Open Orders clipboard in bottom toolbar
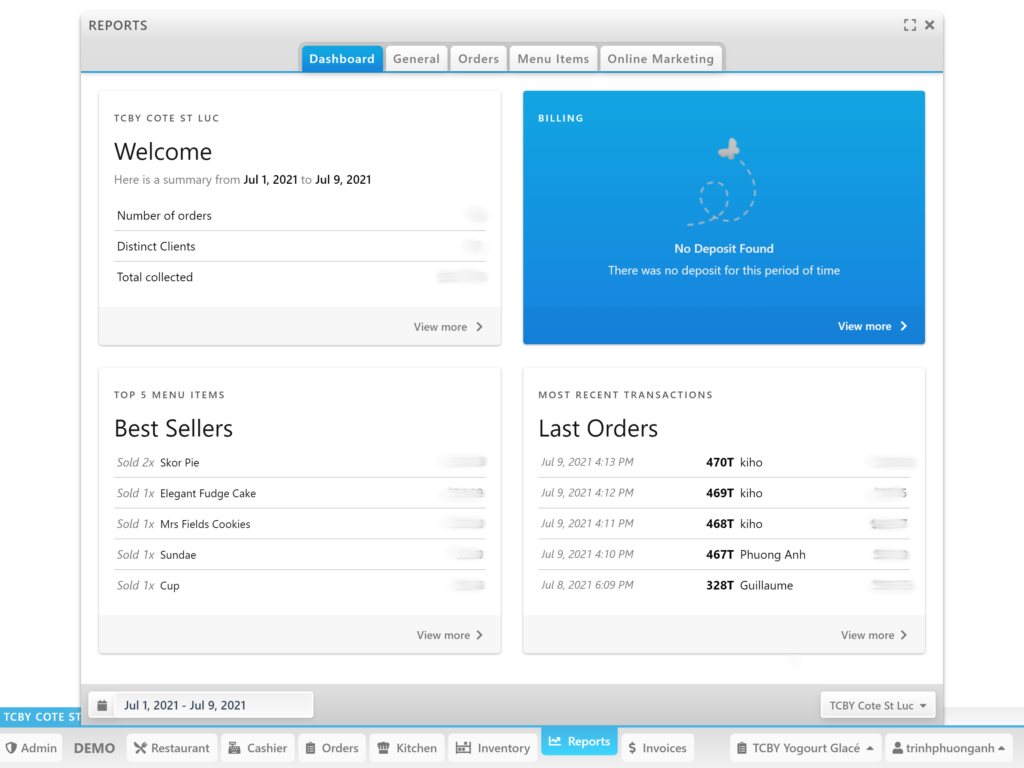The width and height of the screenshot is (1024, 768). point(331,748)
